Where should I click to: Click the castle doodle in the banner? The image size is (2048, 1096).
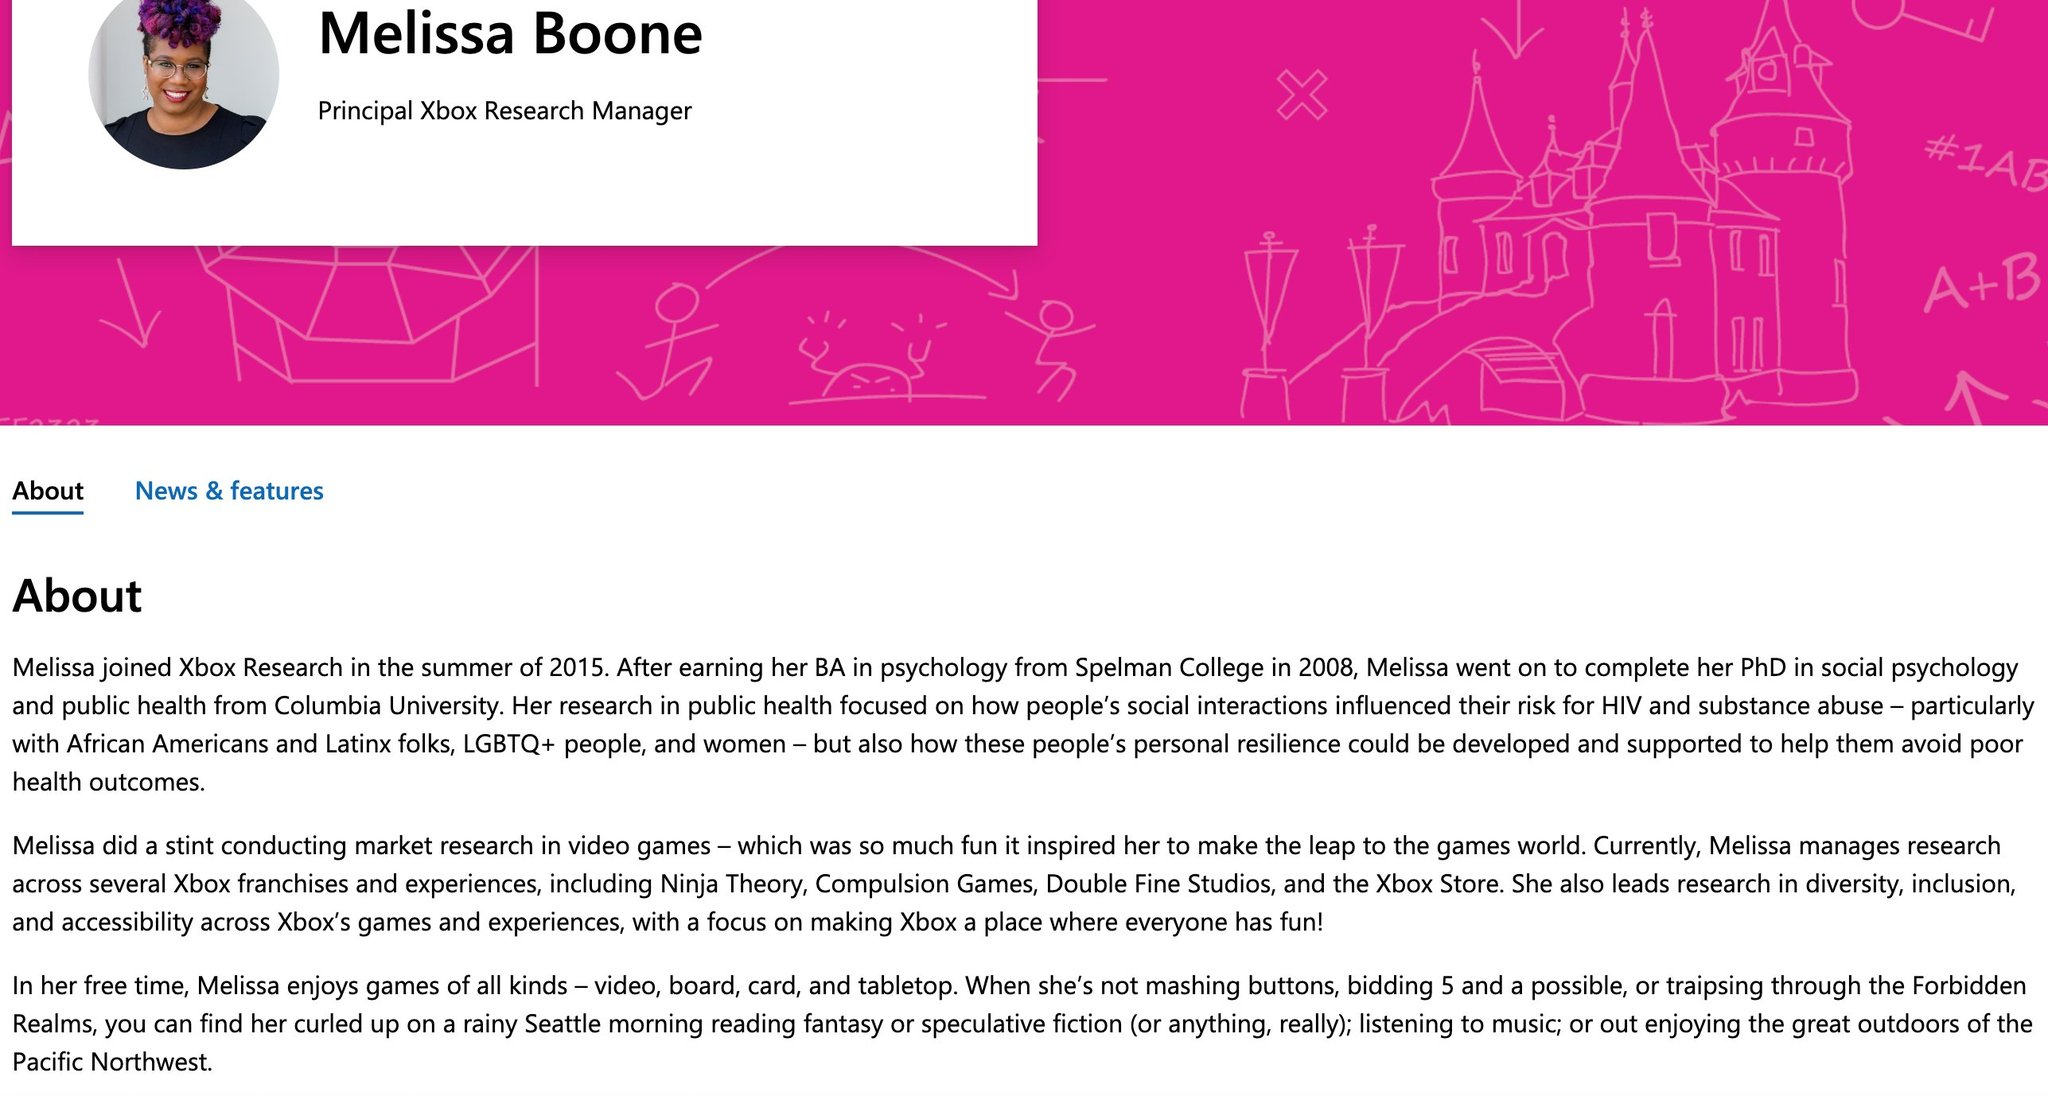pyautogui.click(x=1640, y=220)
